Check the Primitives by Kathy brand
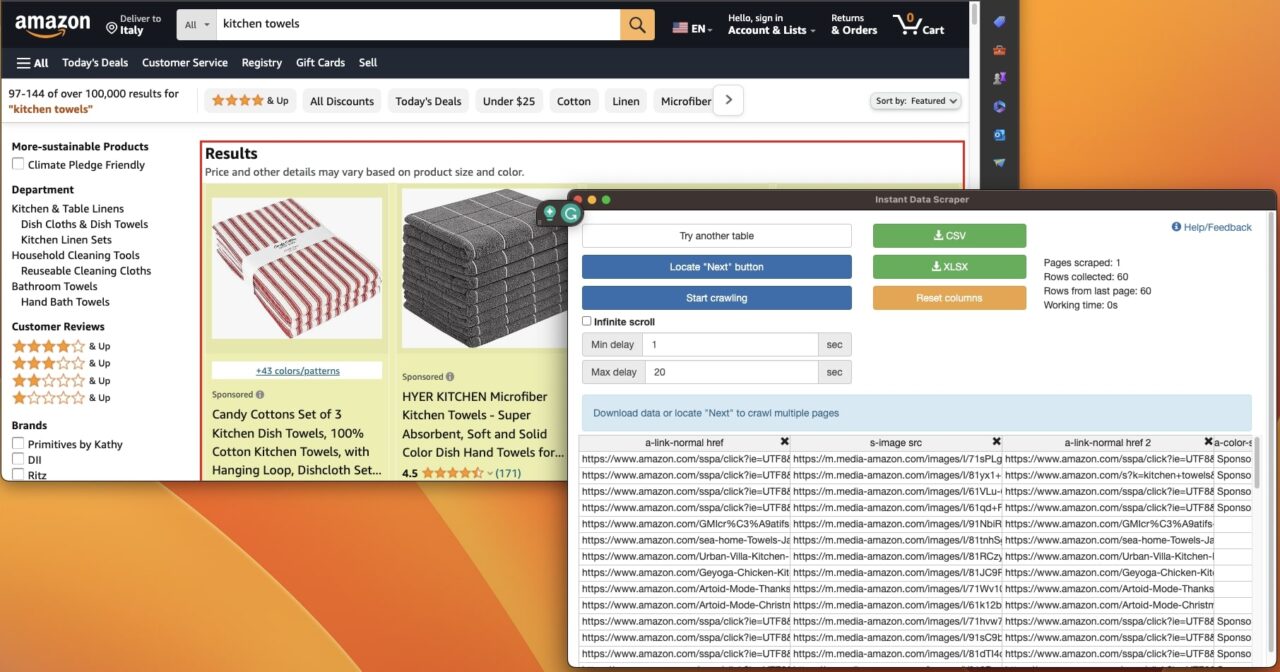The width and height of the screenshot is (1280, 672). tap(18, 444)
